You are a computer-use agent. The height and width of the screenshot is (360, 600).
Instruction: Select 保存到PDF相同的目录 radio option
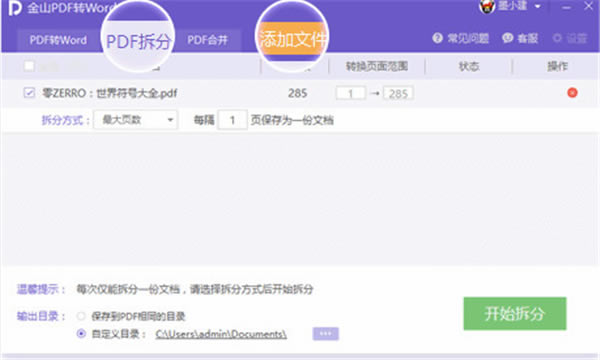(81, 316)
